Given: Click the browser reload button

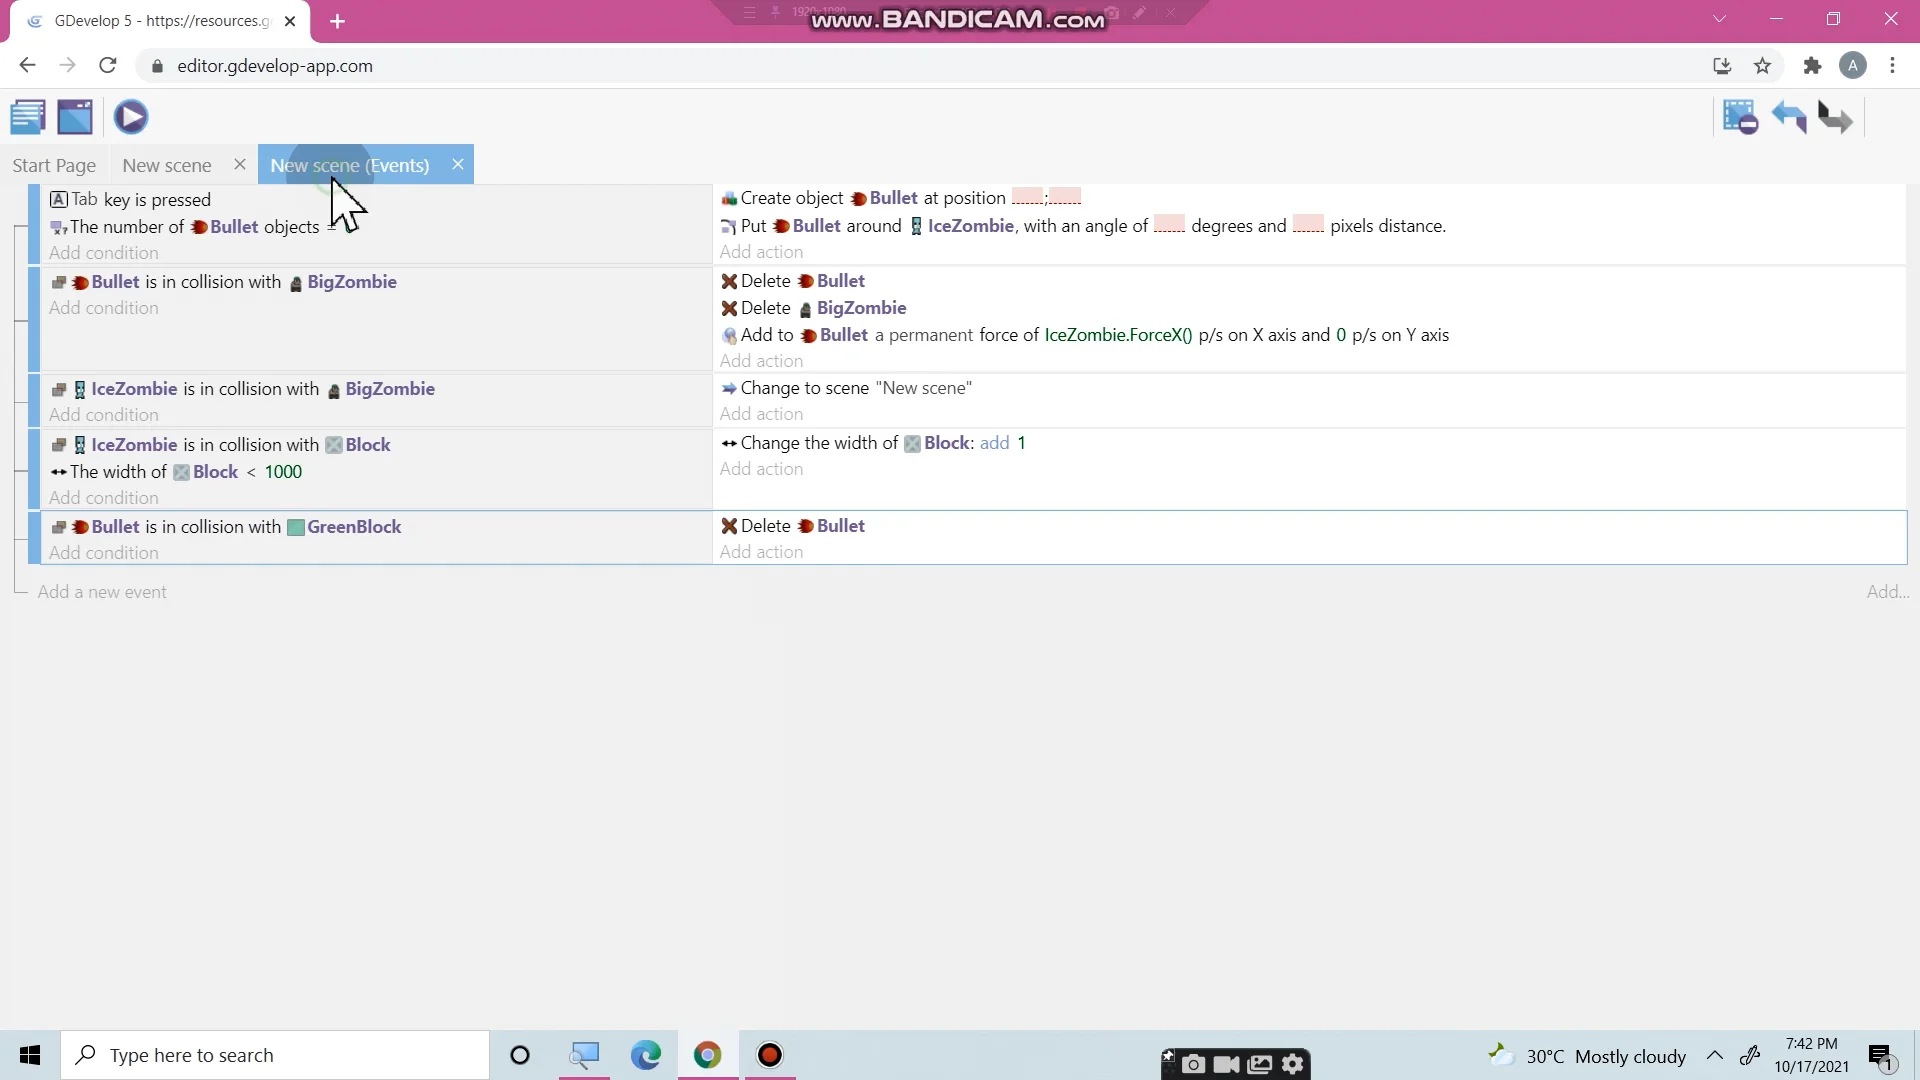Looking at the screenshot, I should pos(108,66).
